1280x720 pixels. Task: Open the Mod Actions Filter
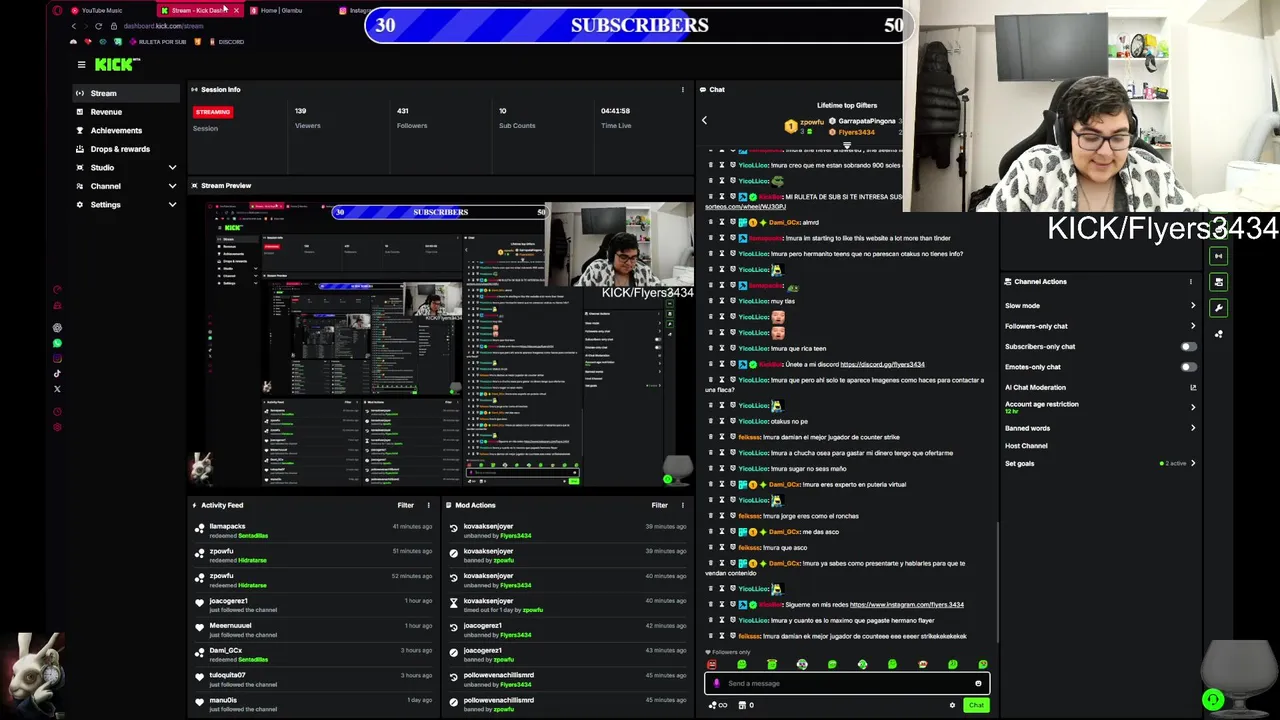tap(659, 505)
